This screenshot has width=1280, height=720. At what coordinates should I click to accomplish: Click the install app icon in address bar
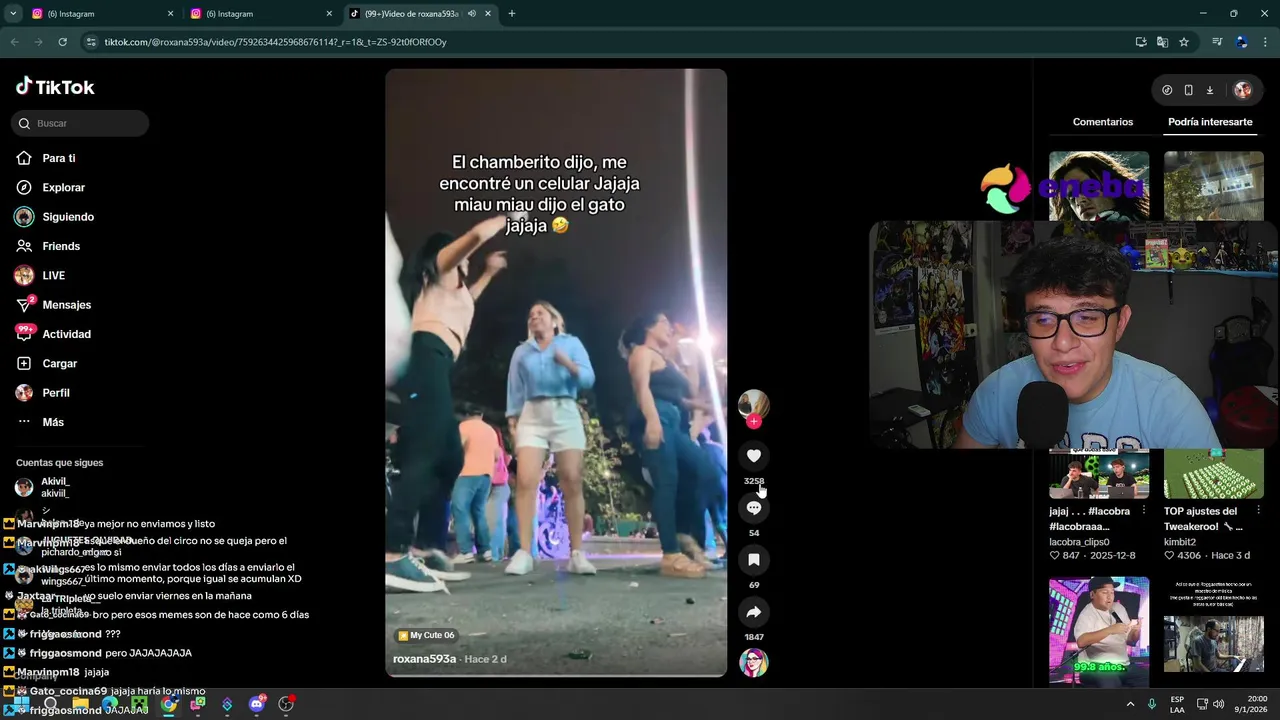click(1141, 42)
